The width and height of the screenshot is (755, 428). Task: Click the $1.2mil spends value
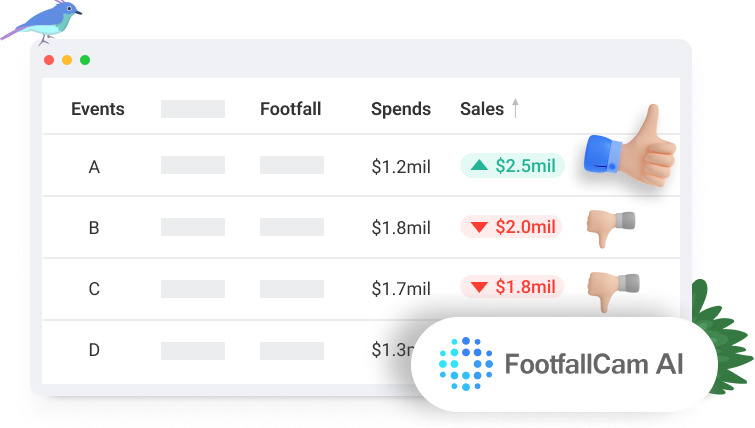point(400,167)
